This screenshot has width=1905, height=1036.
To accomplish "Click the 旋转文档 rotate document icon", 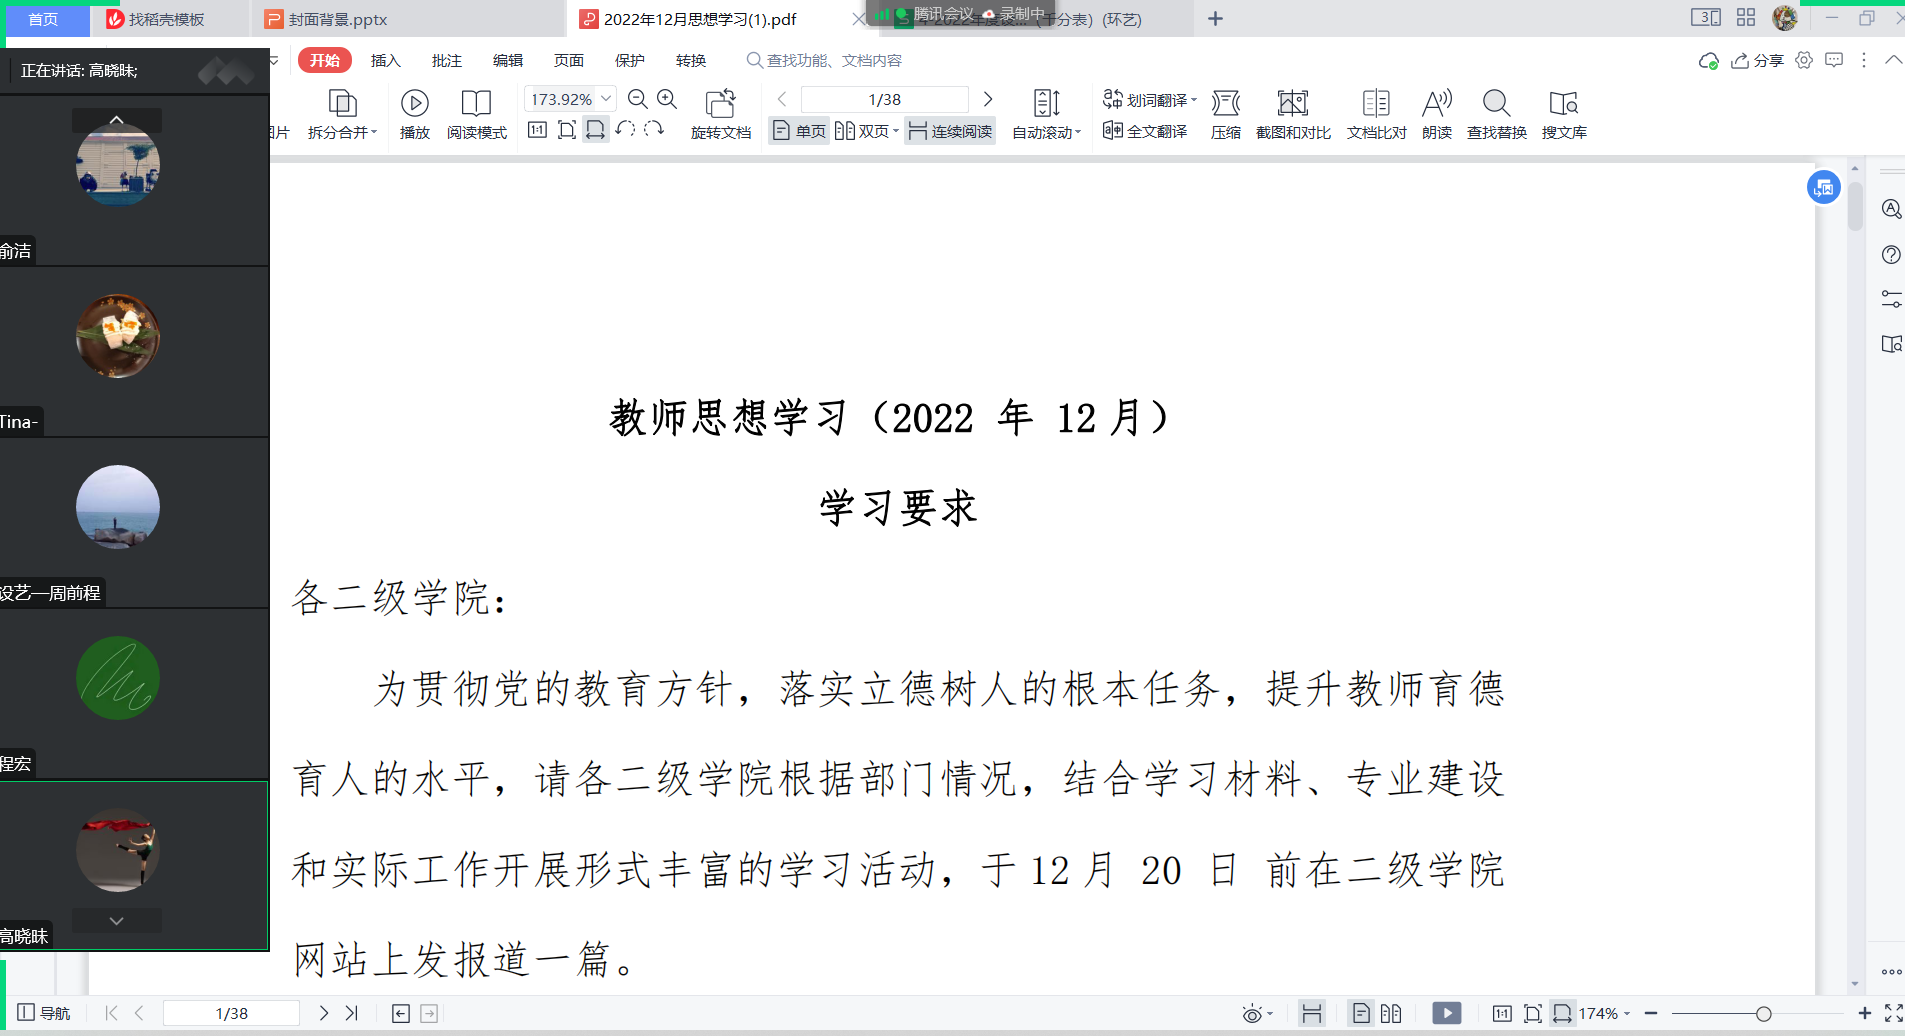I will coord(720,104).
